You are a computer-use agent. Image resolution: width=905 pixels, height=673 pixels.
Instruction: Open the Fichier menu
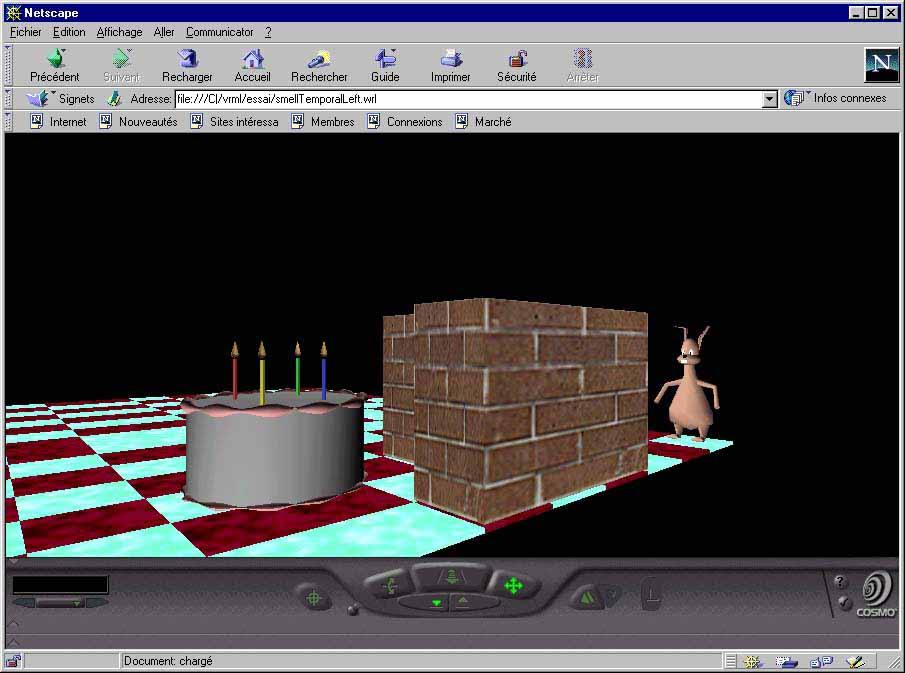(x=25, y=32)
